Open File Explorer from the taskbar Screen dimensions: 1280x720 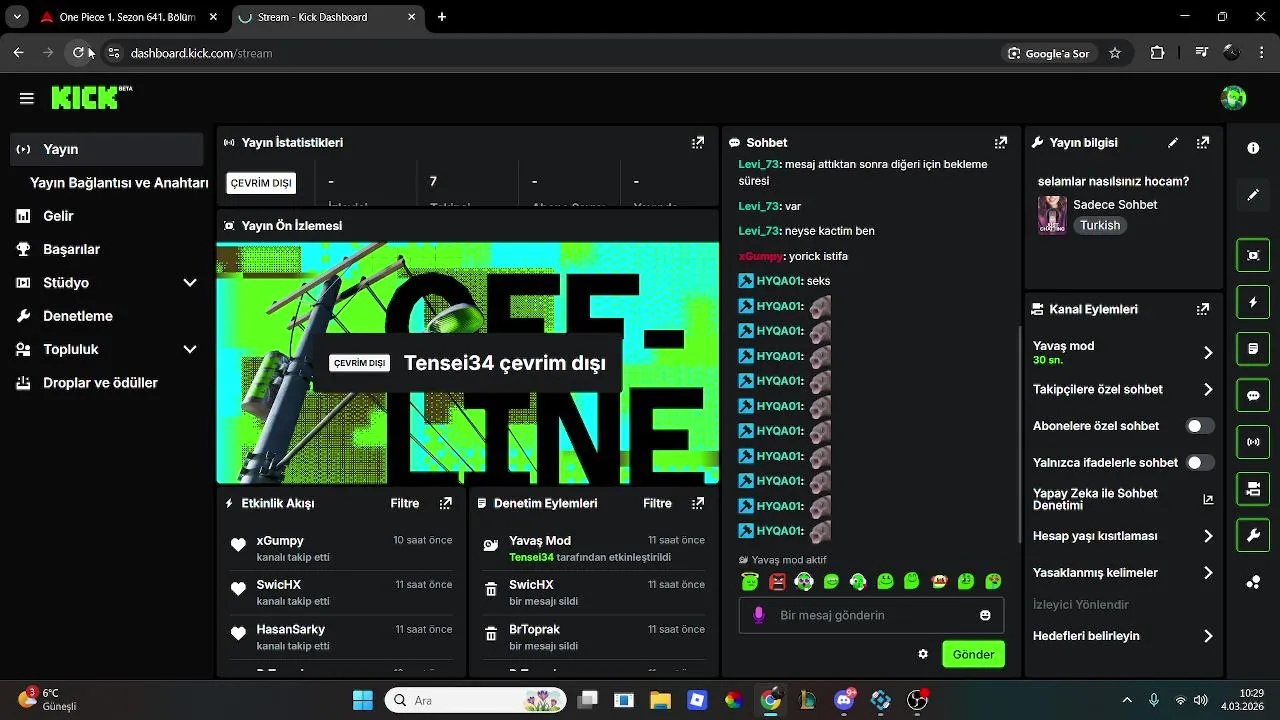coord(660,700)
